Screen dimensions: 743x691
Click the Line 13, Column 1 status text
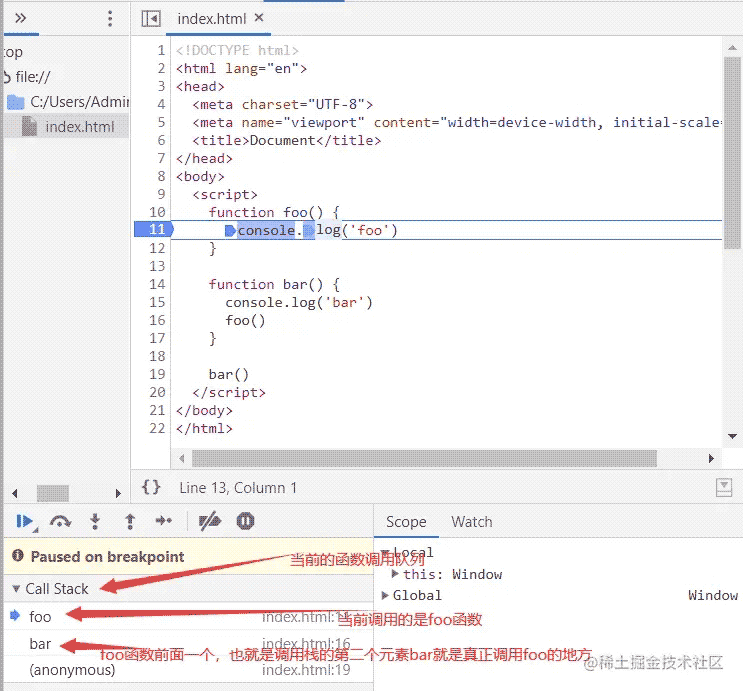(x=238, y=488)
